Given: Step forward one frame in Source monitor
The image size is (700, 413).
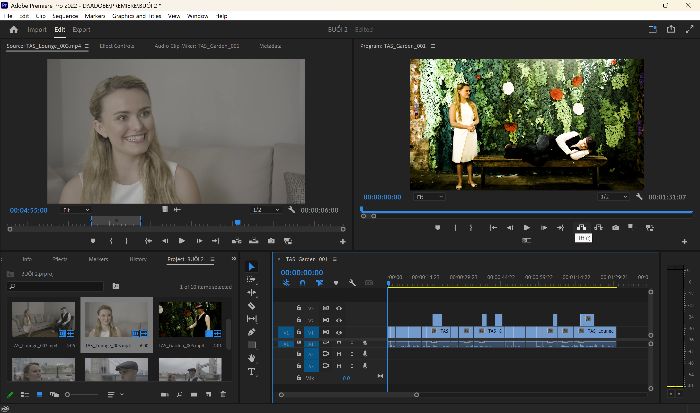Looking at the screenshot, I should (199, 241).
